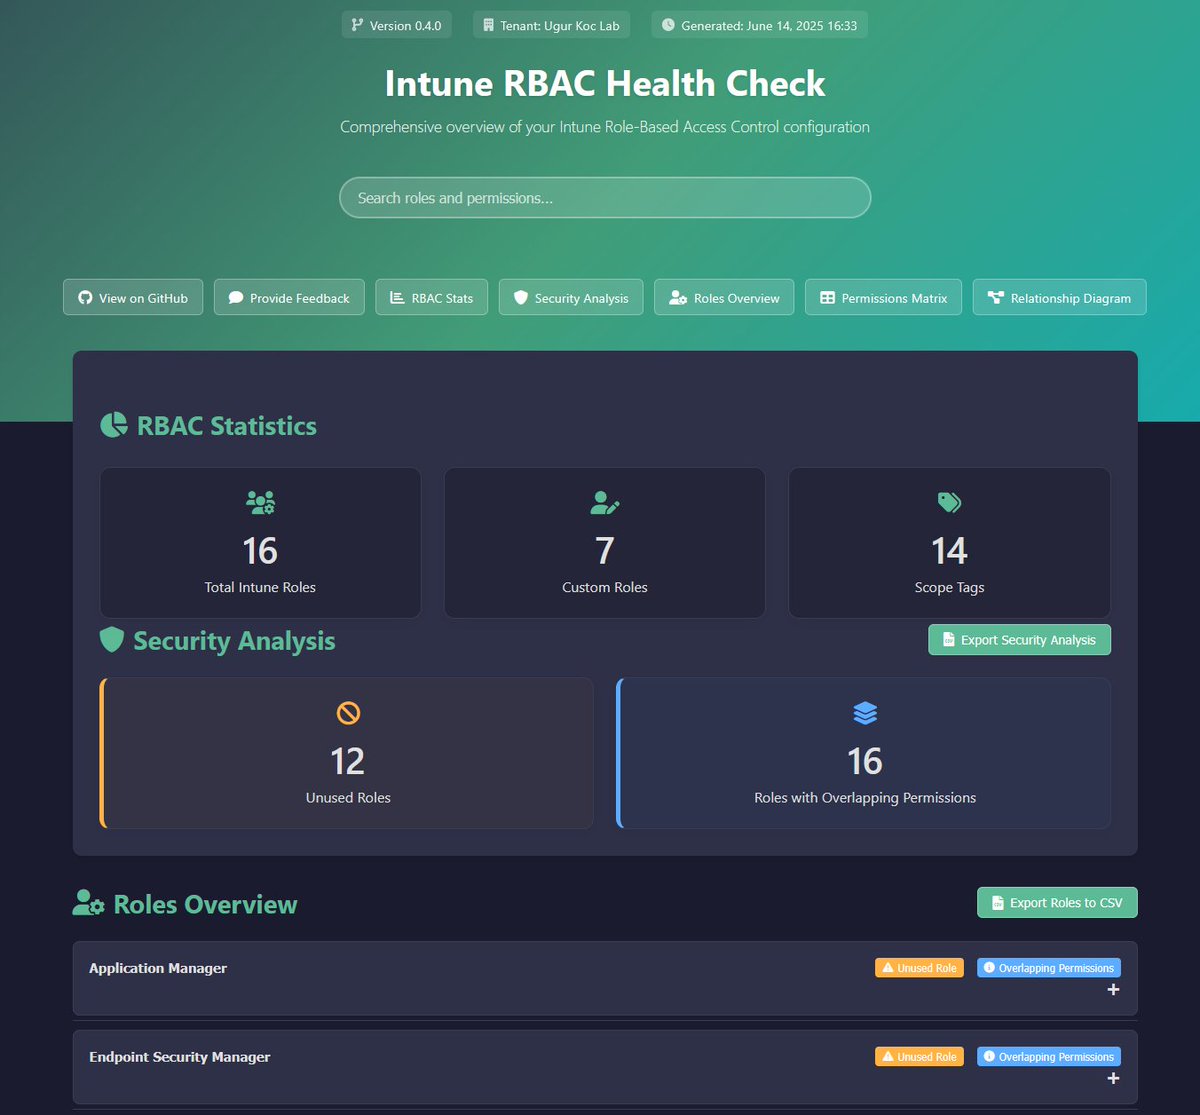
Task: Click the file icon on Export Security Analysis
Action: coord(949,640)
